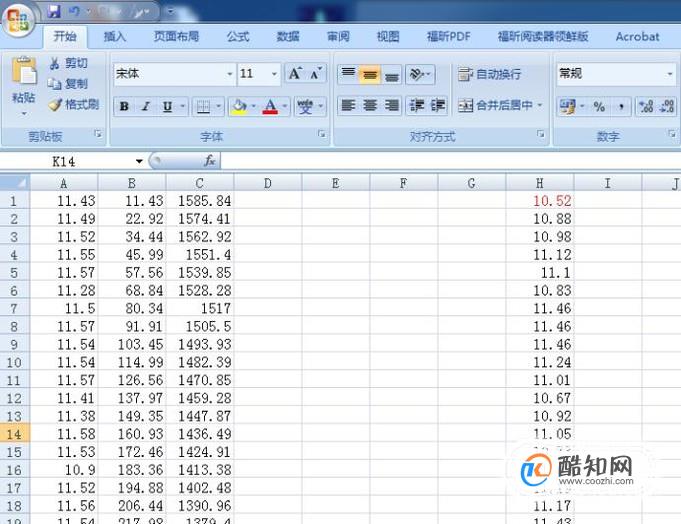
Task: Open underline style dropdown arrow
Action: (183, 106)
